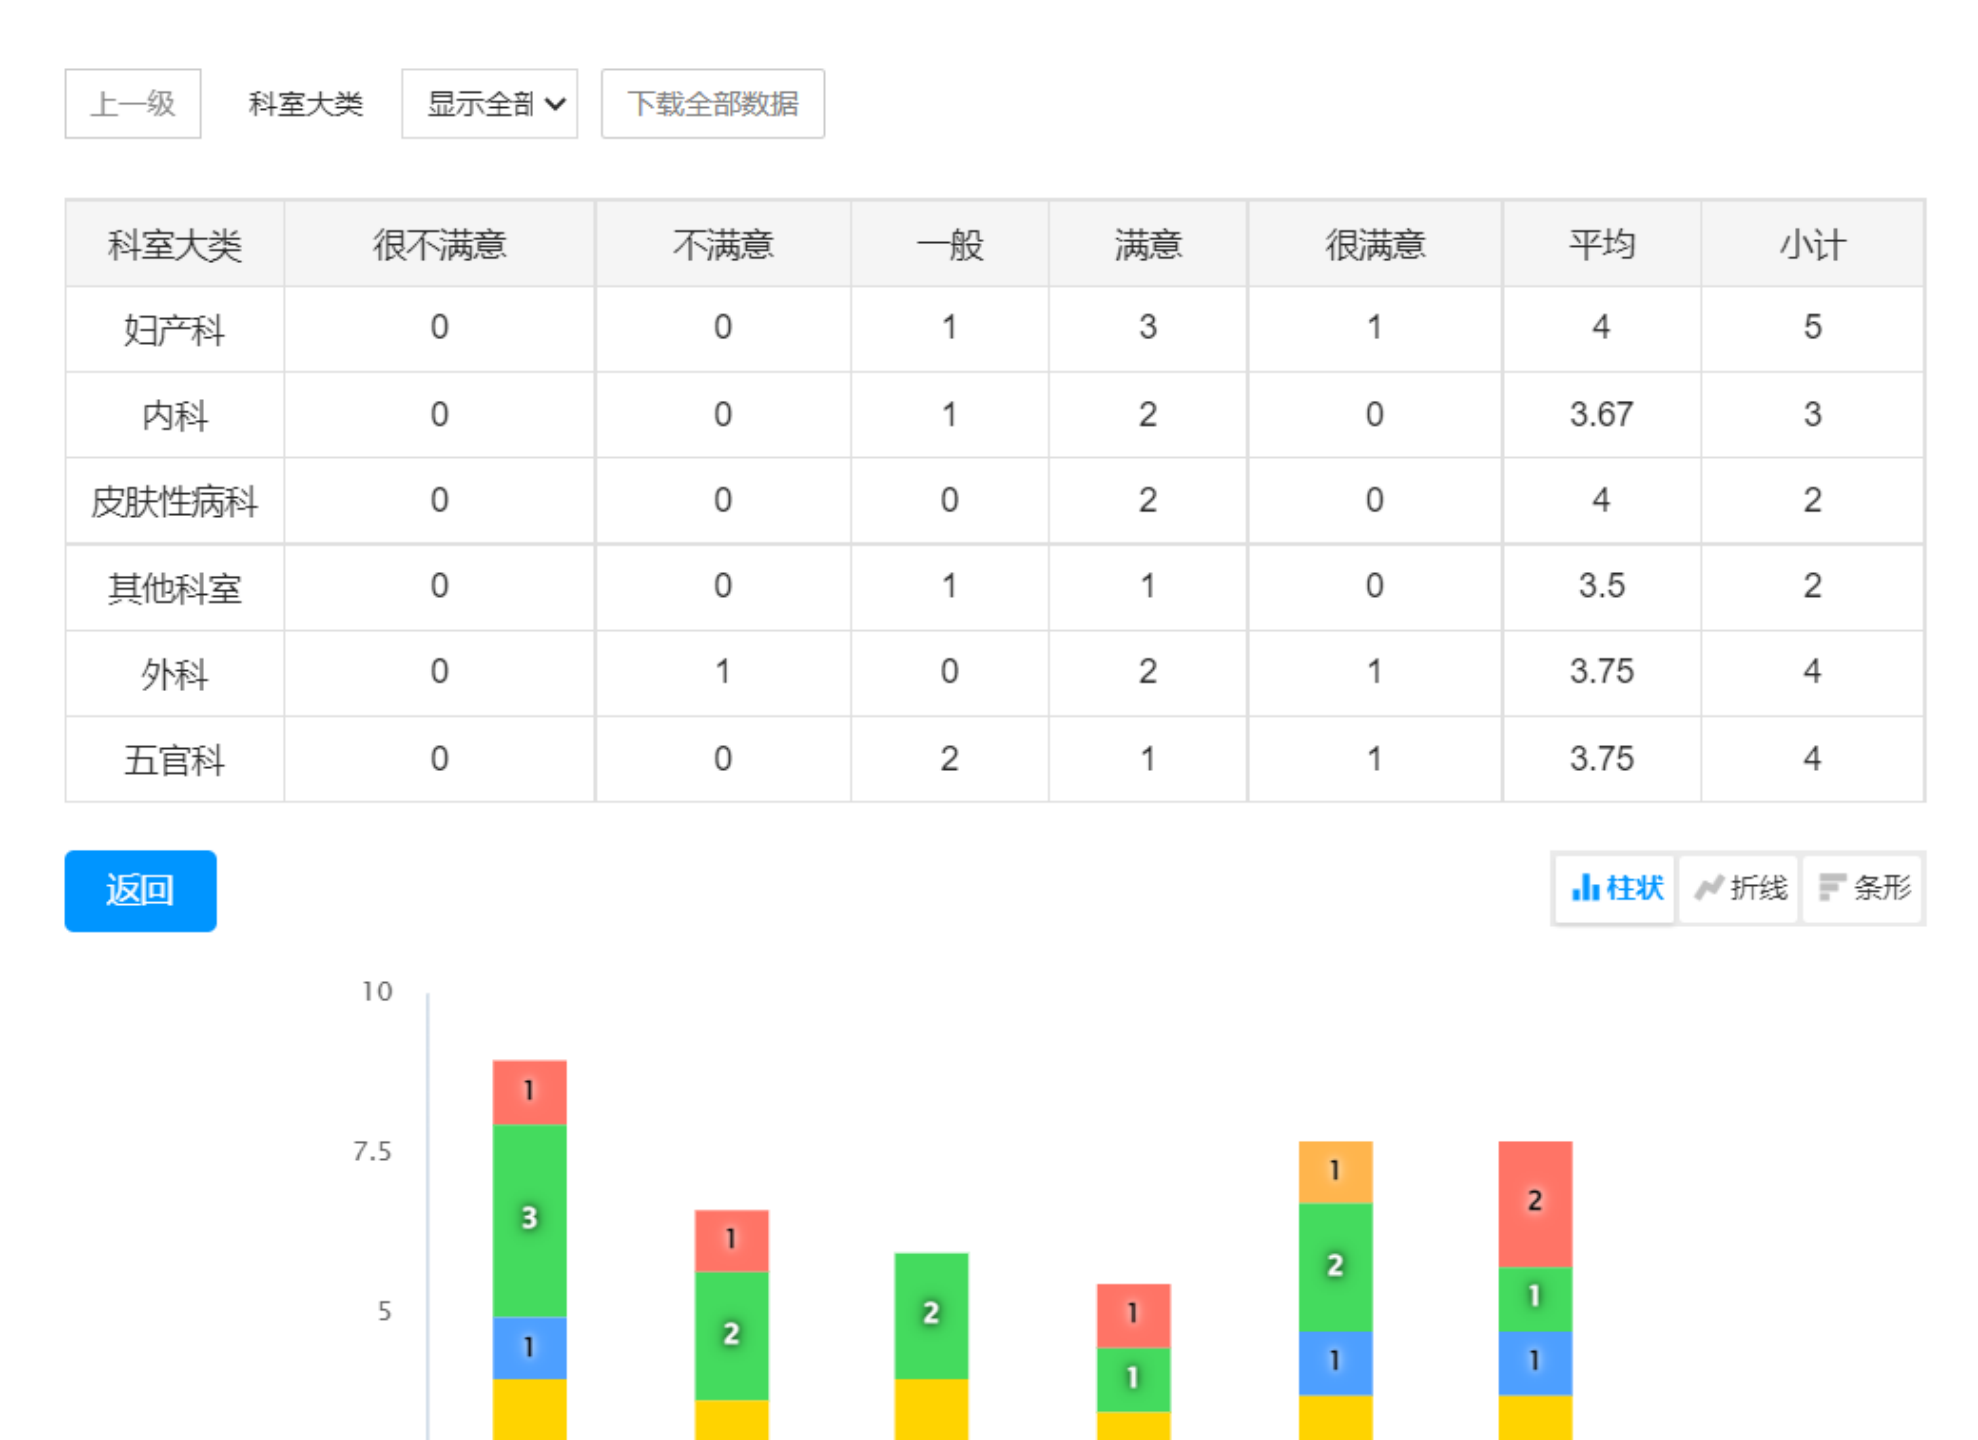
Task: Click the red segment atop the first bar
Action: (x=530, y=1092)
